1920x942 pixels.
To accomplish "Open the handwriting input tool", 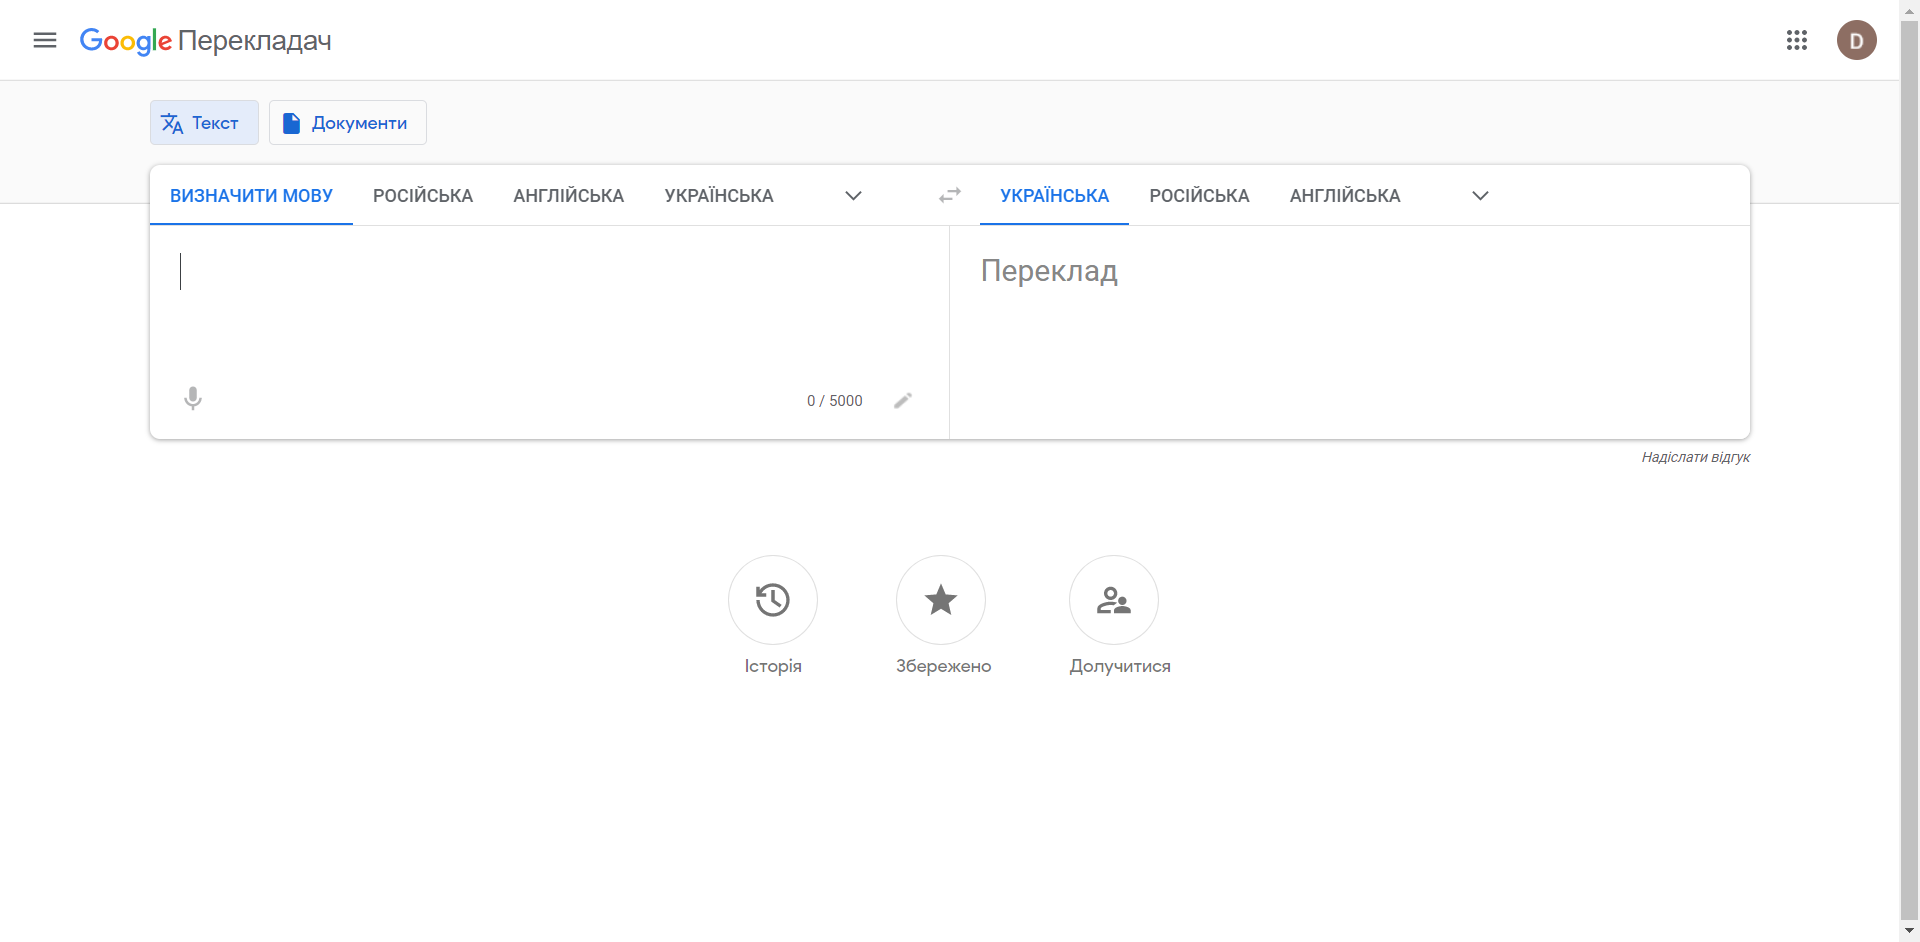I will 903,400.
